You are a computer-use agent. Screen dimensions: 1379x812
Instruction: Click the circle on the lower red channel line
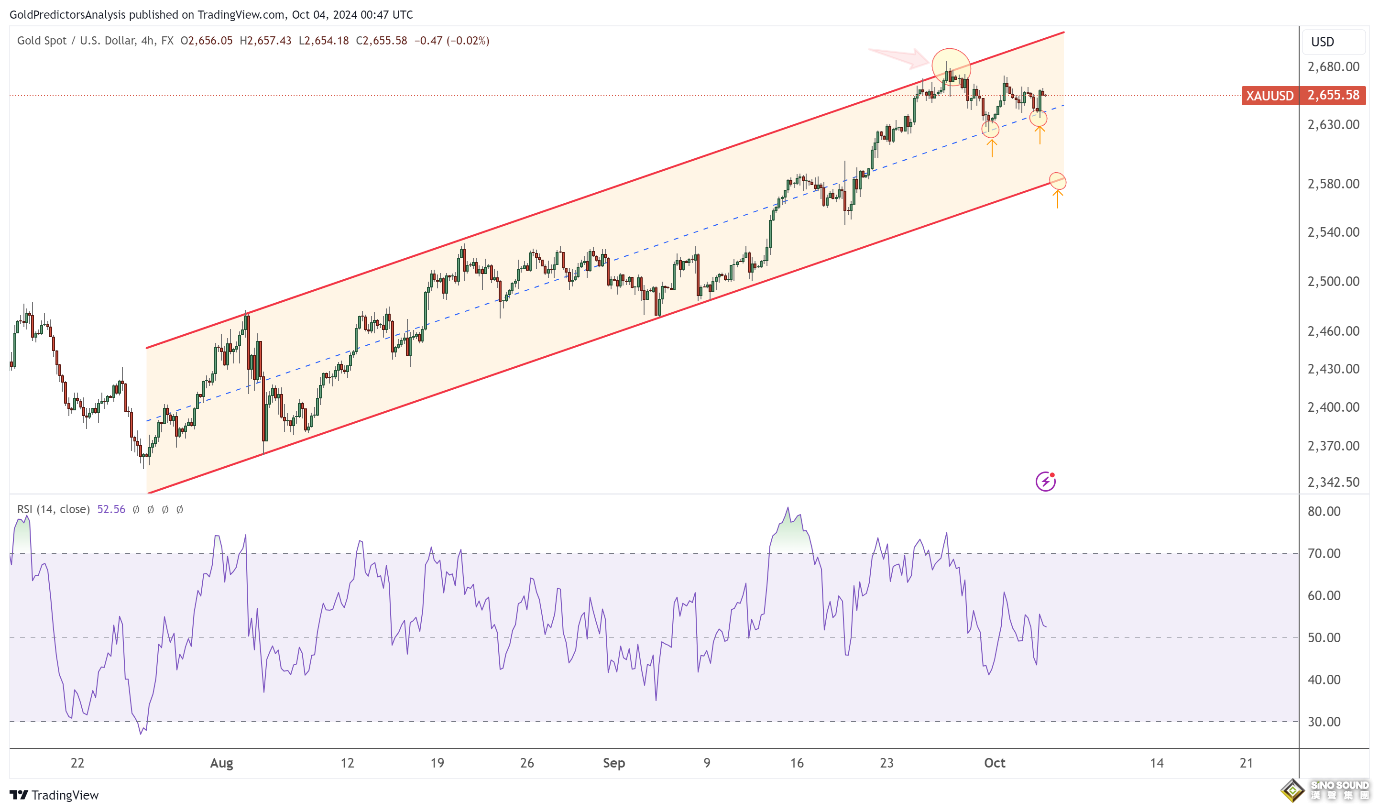(x=1057, y=181)
